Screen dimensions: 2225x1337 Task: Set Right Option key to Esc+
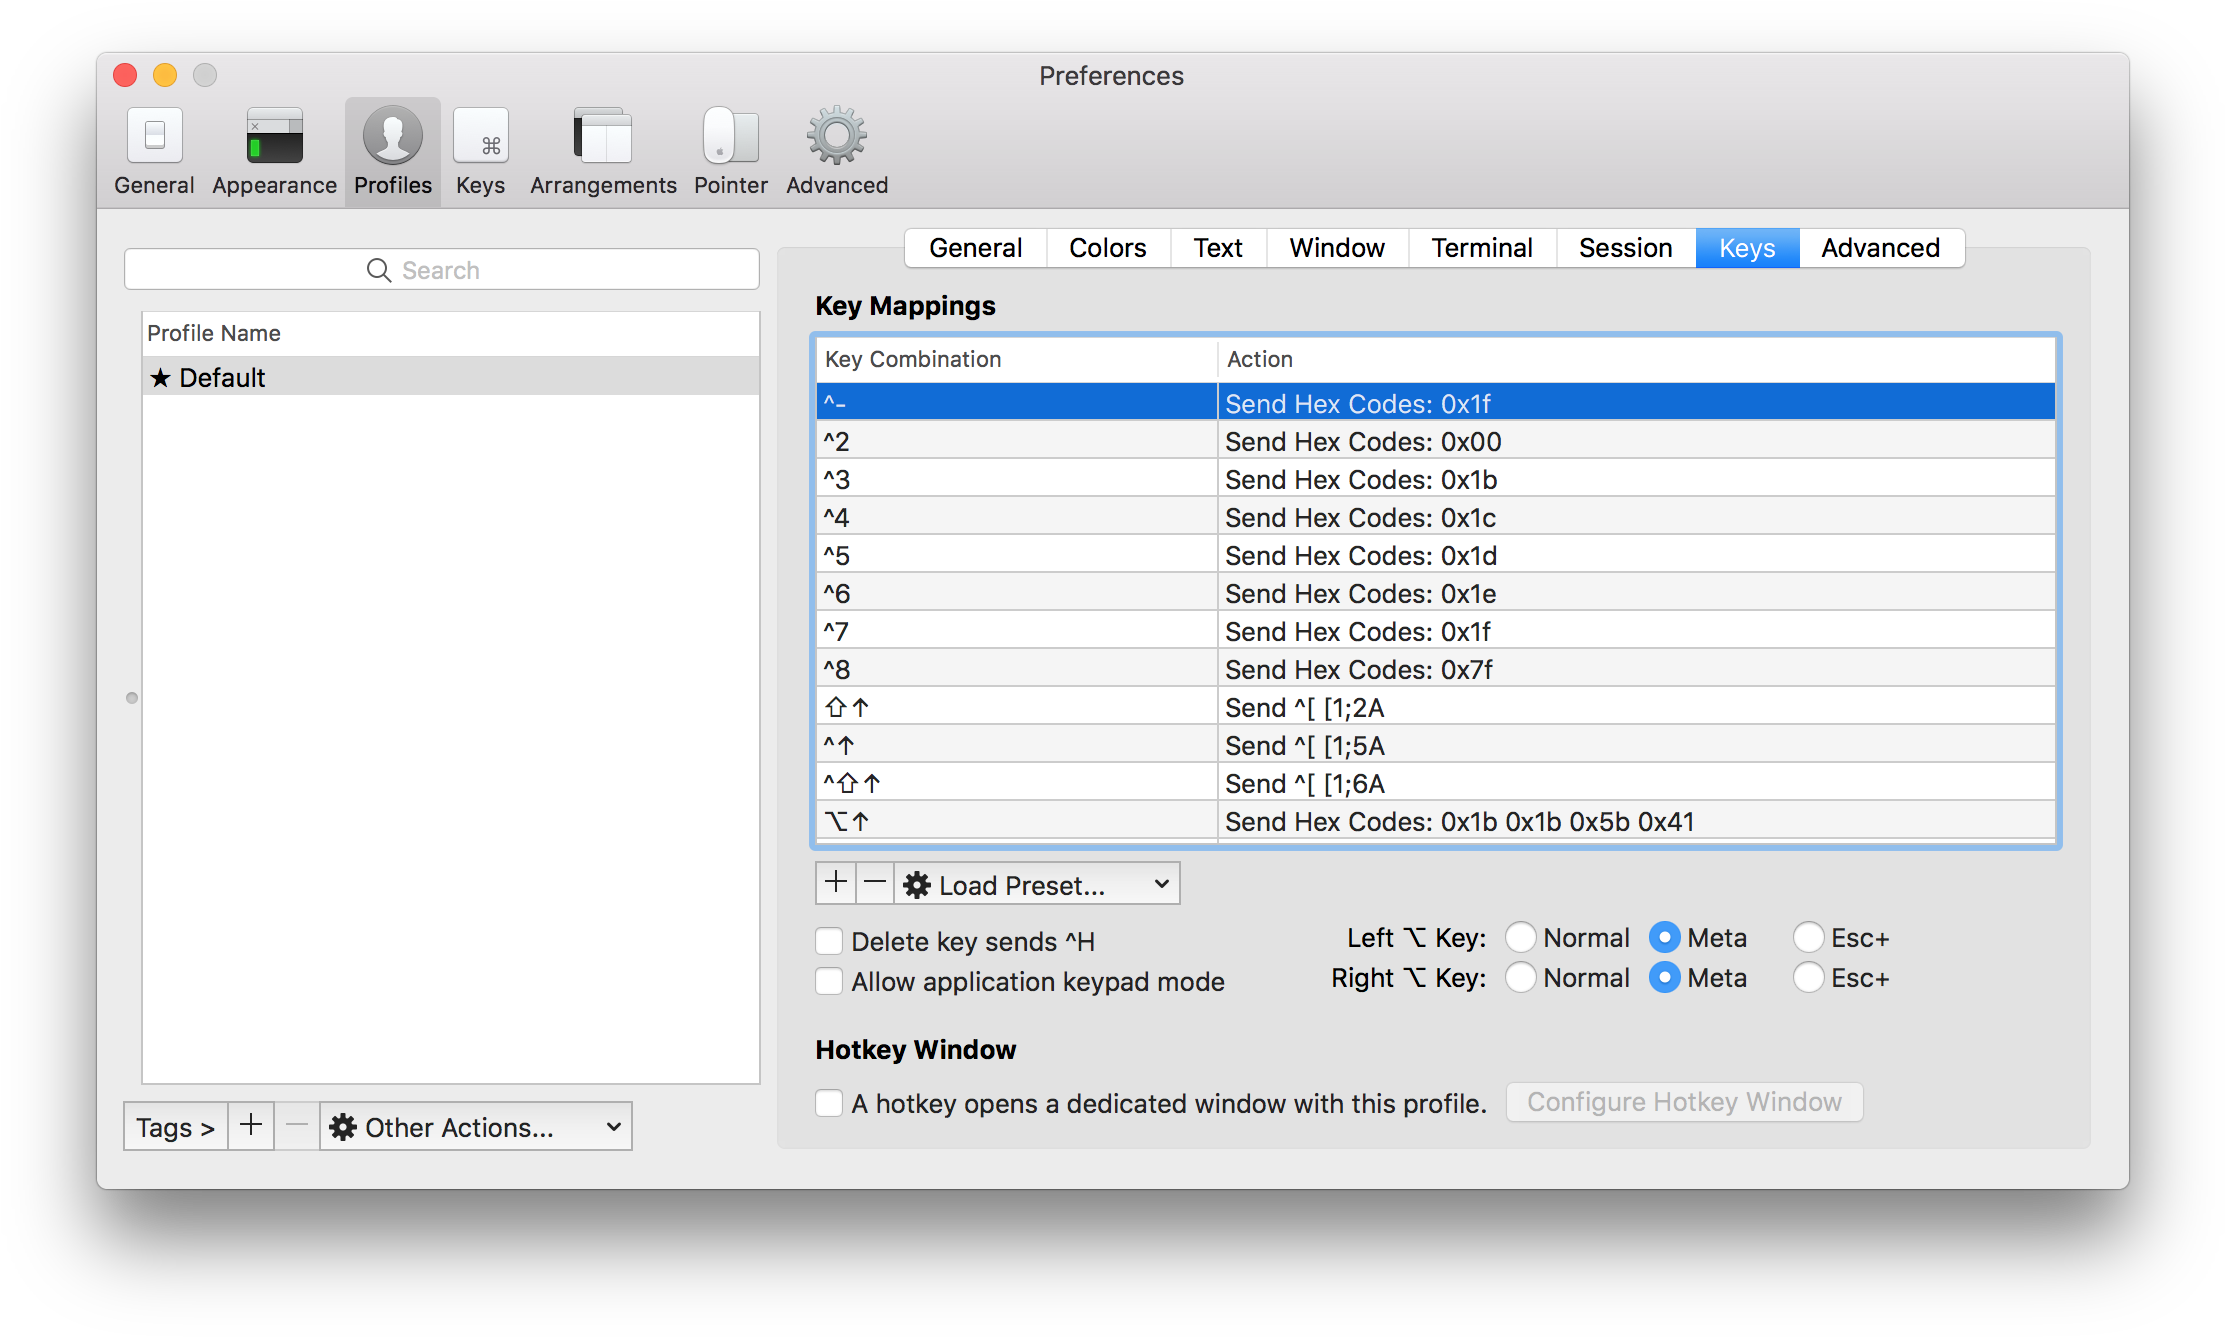[x=1809, y=977]
